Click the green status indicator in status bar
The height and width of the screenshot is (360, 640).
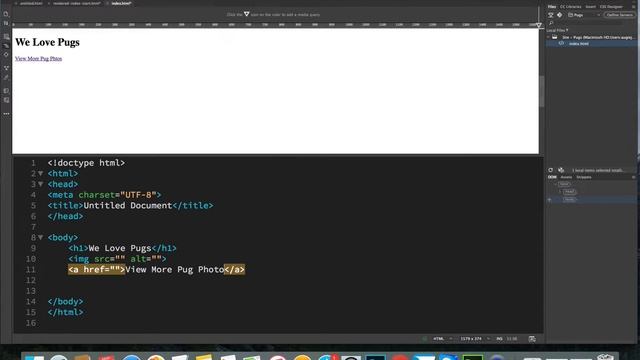pos(424,339)
